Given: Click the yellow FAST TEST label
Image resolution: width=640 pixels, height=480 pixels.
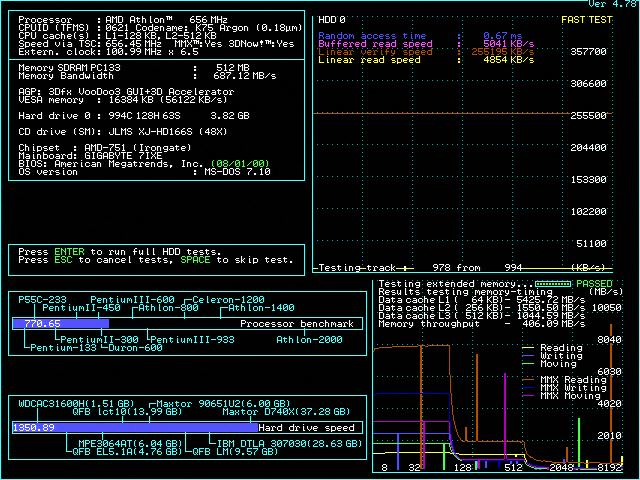Looking at the screenshot, I should (587, 20).
